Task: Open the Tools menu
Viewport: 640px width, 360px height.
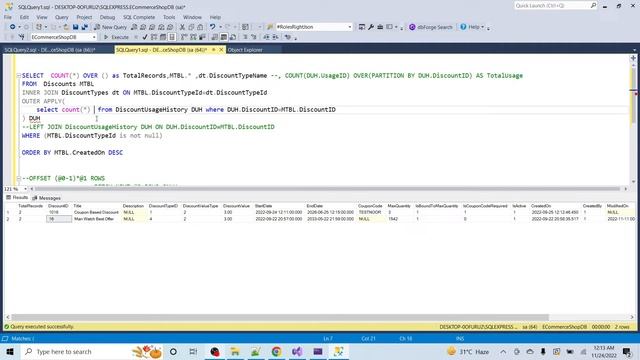Action: [169, 17]
